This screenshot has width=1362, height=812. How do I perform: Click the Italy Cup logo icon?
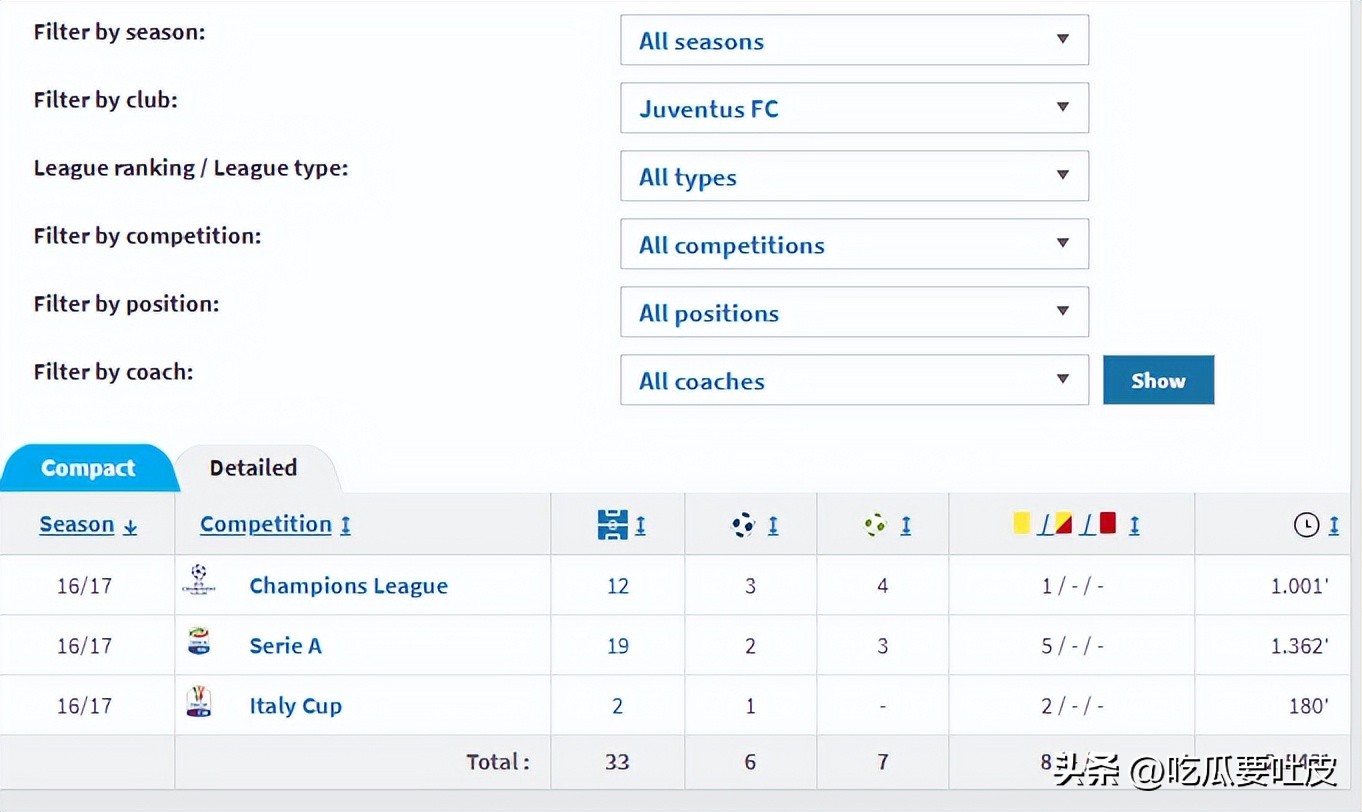pos(199,702)
